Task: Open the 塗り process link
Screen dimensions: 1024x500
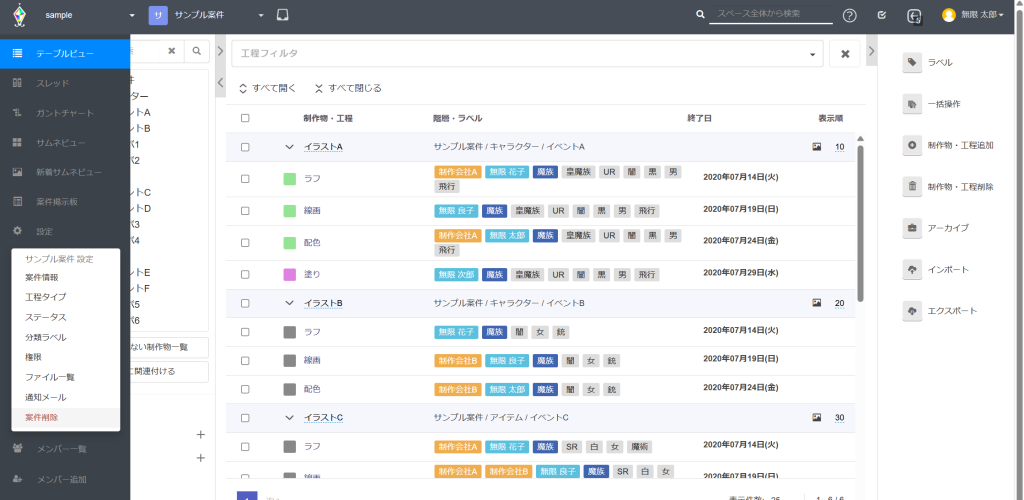Action: click(x=312, y=274)
